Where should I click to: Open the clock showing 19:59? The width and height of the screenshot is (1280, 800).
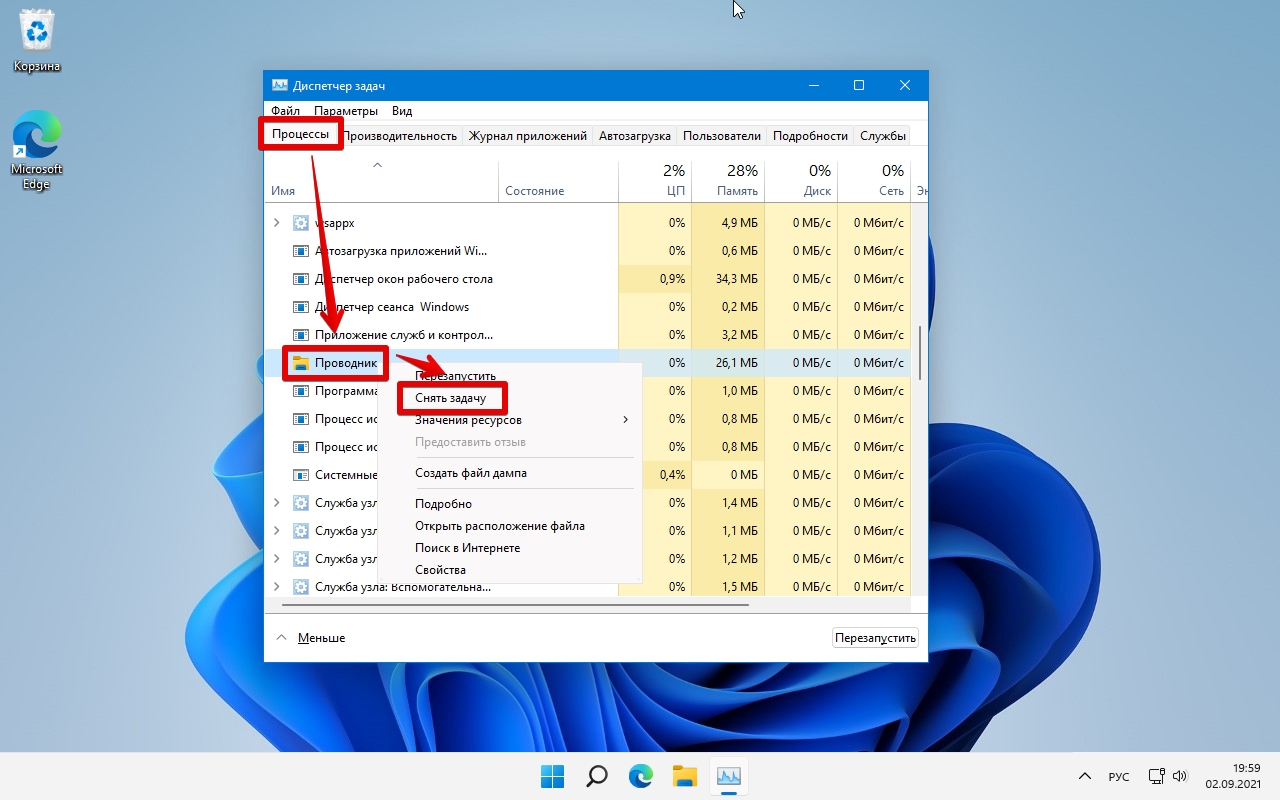point(1231,776)
